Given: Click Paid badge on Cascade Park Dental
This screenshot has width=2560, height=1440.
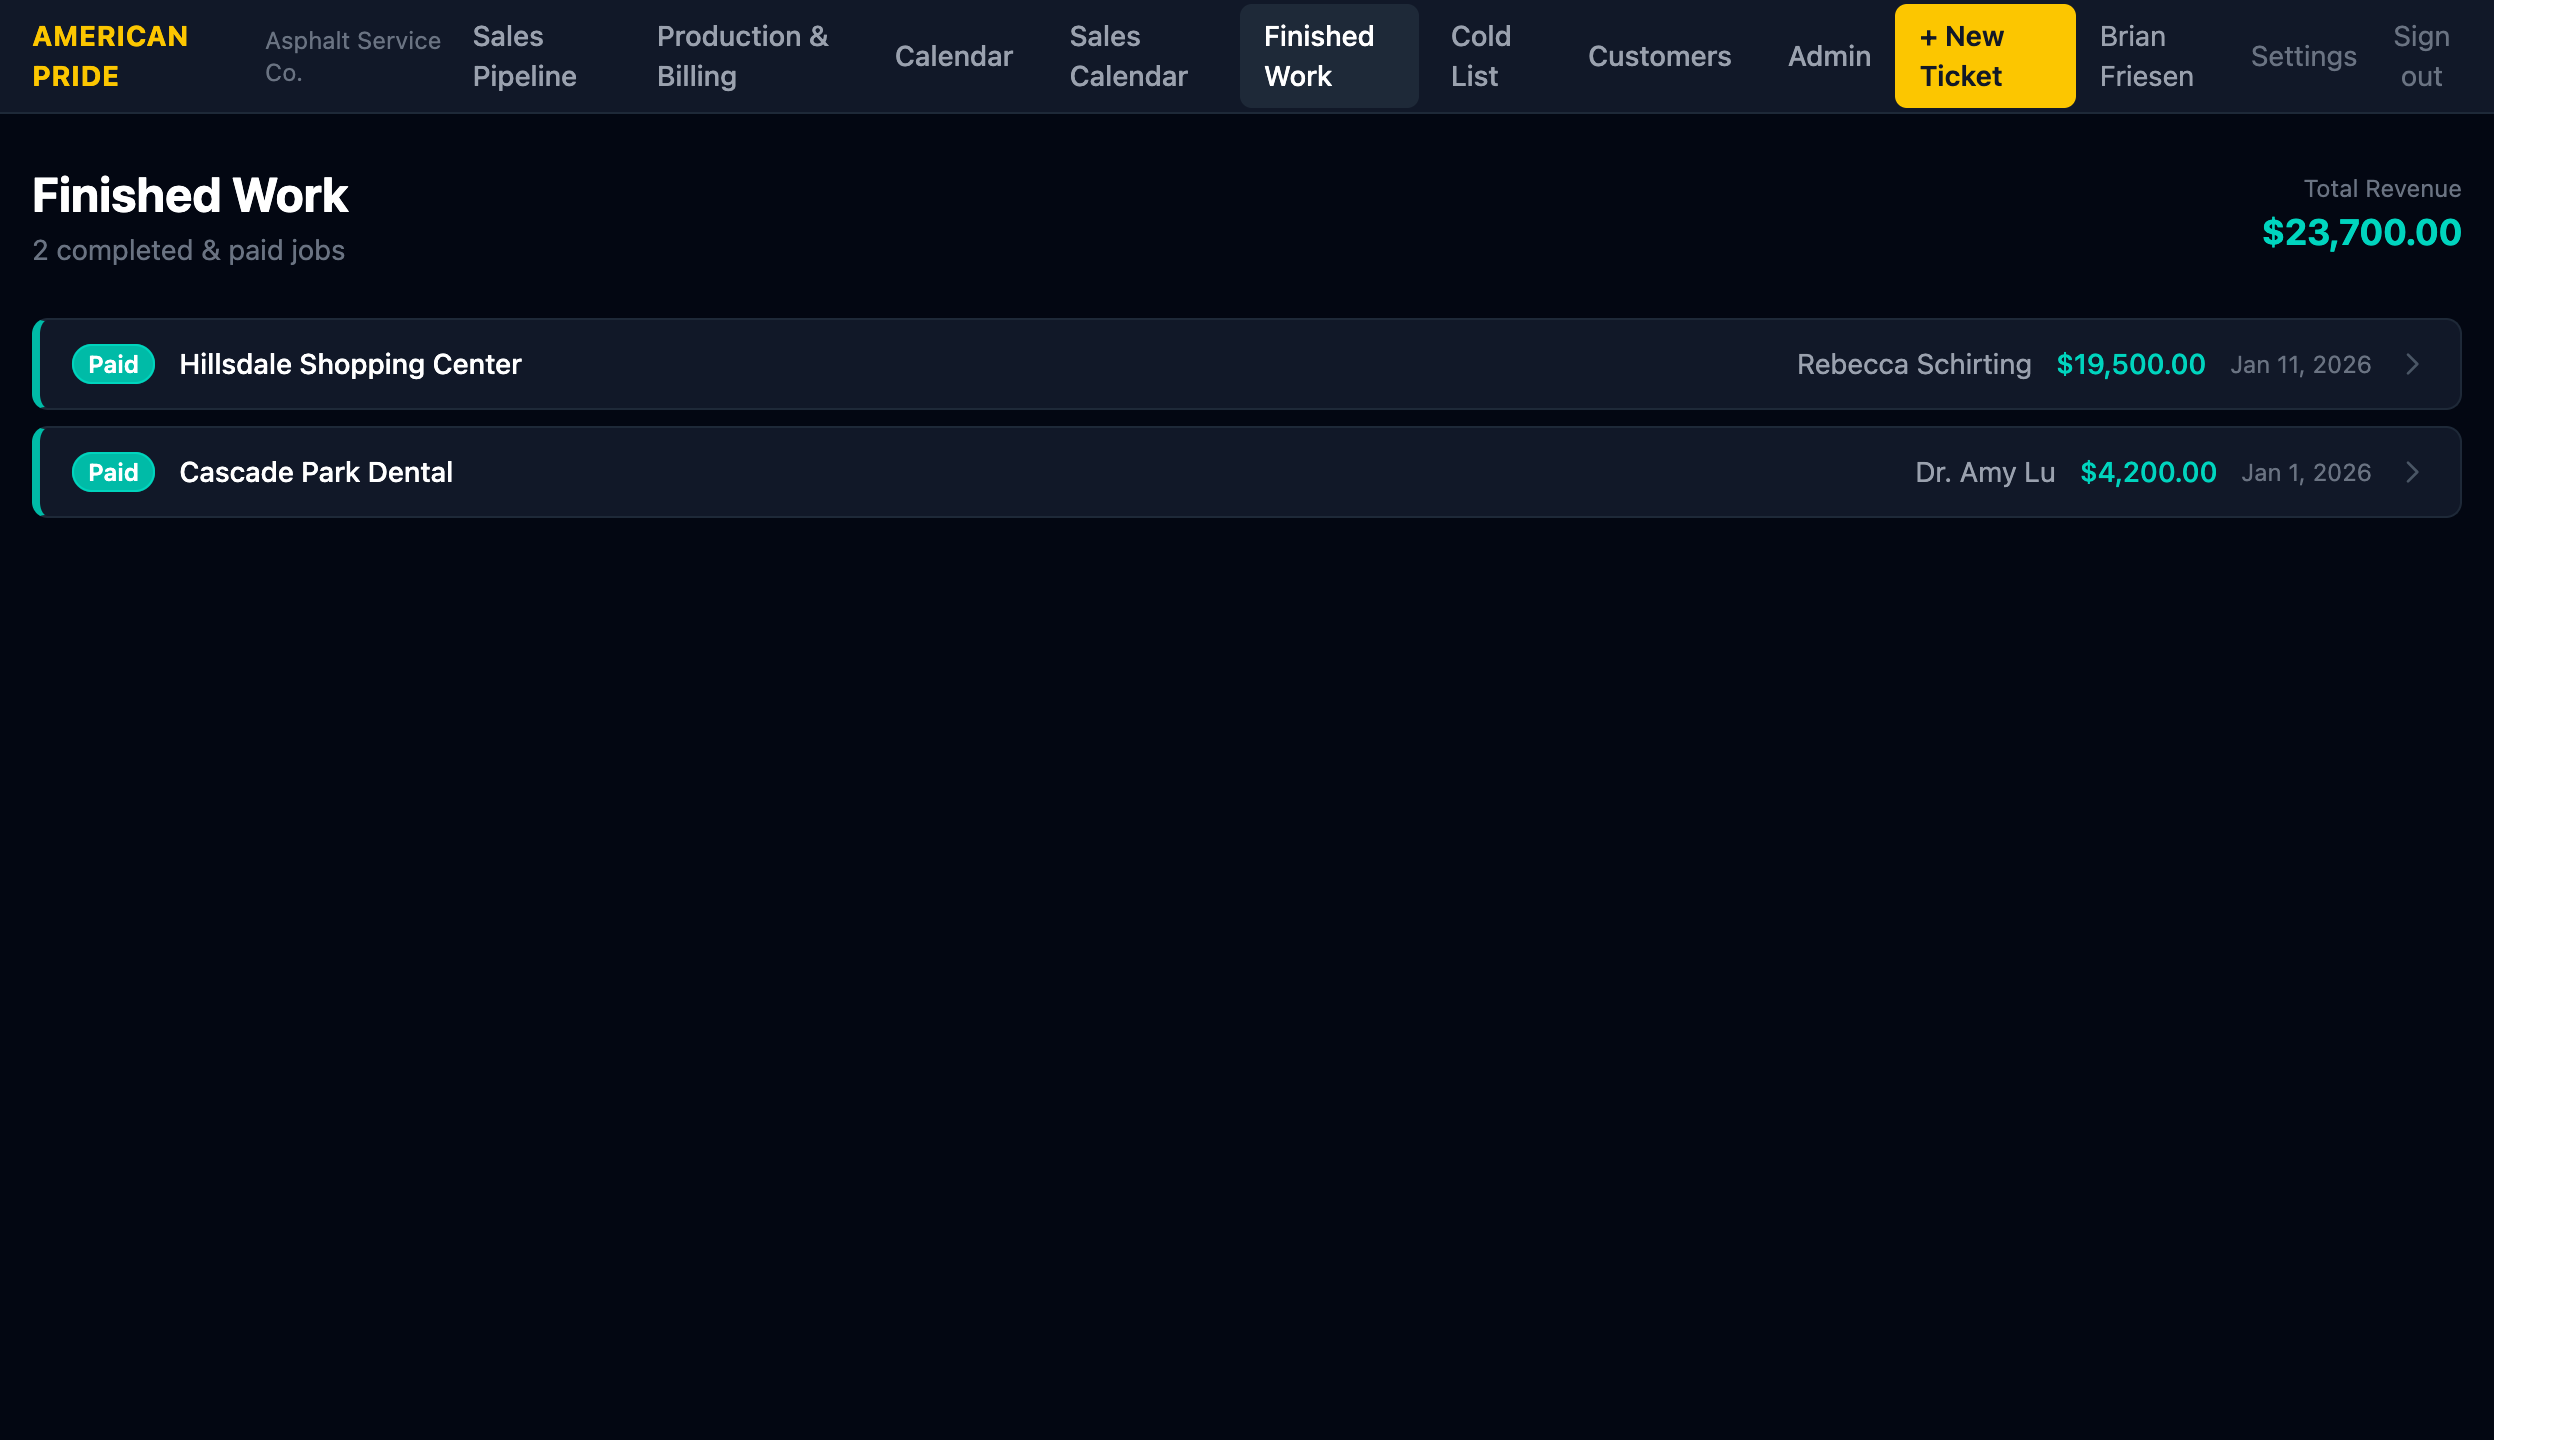Looking at the screenshot, I should [x=113, y=472].
